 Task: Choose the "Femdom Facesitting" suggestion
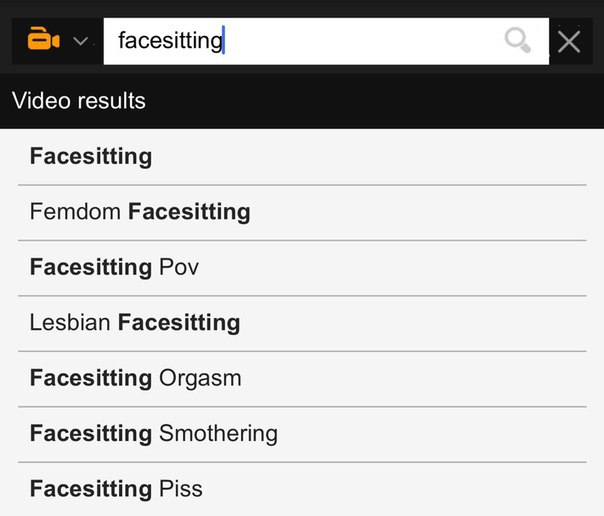click(x=302, y=212)
